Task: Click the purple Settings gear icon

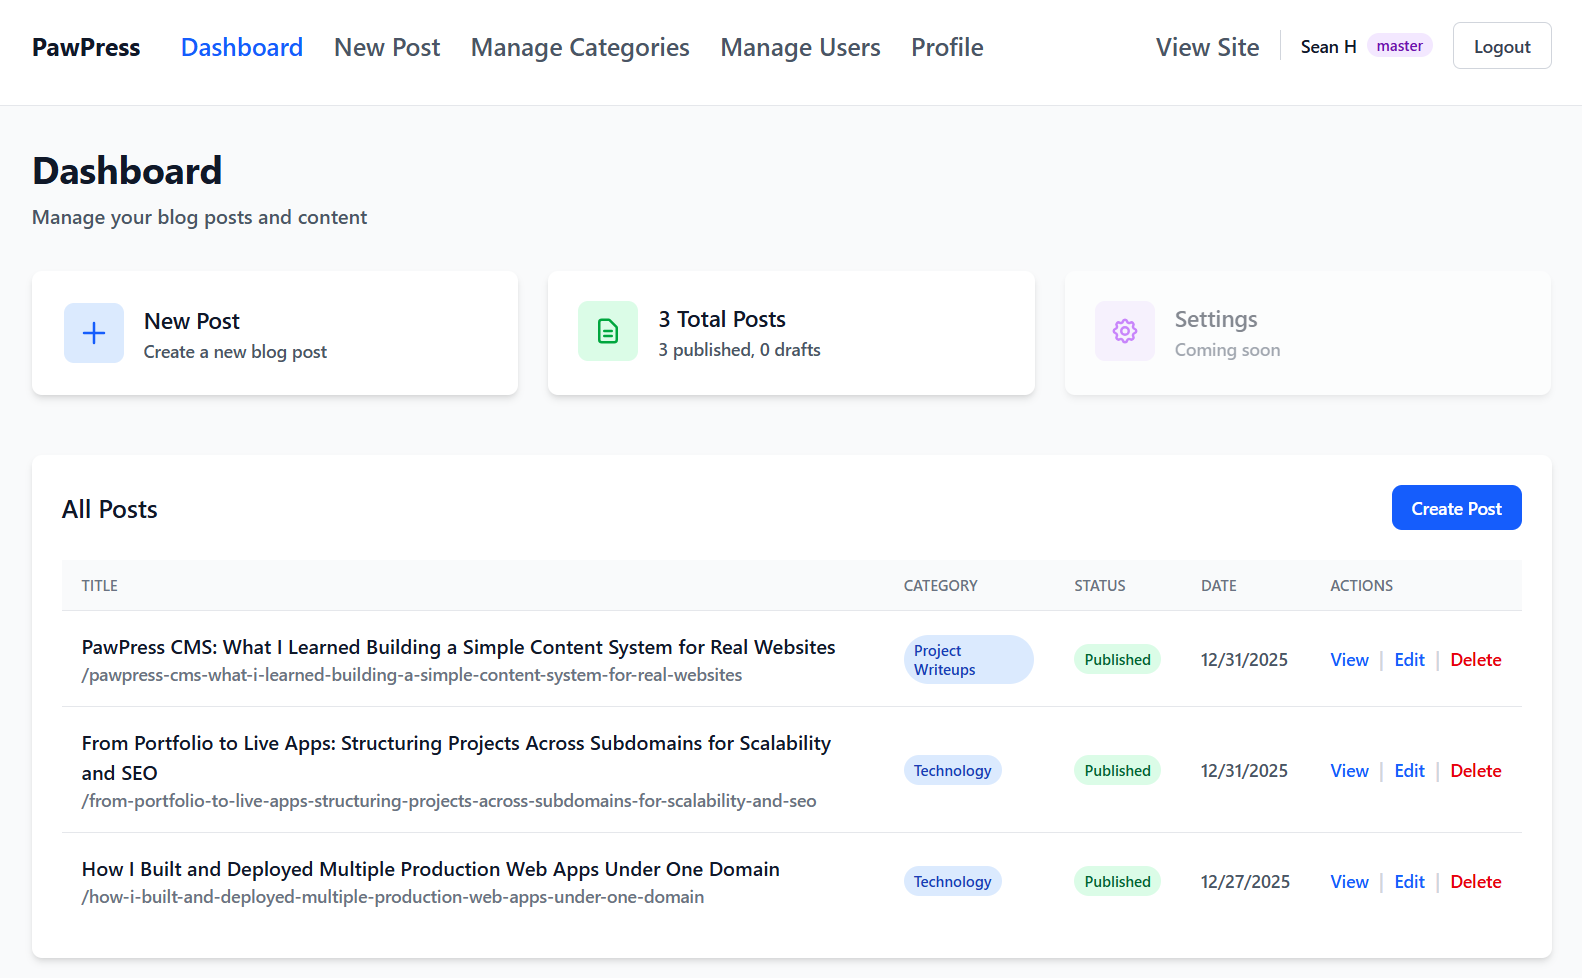Action: pos(1125,331)
